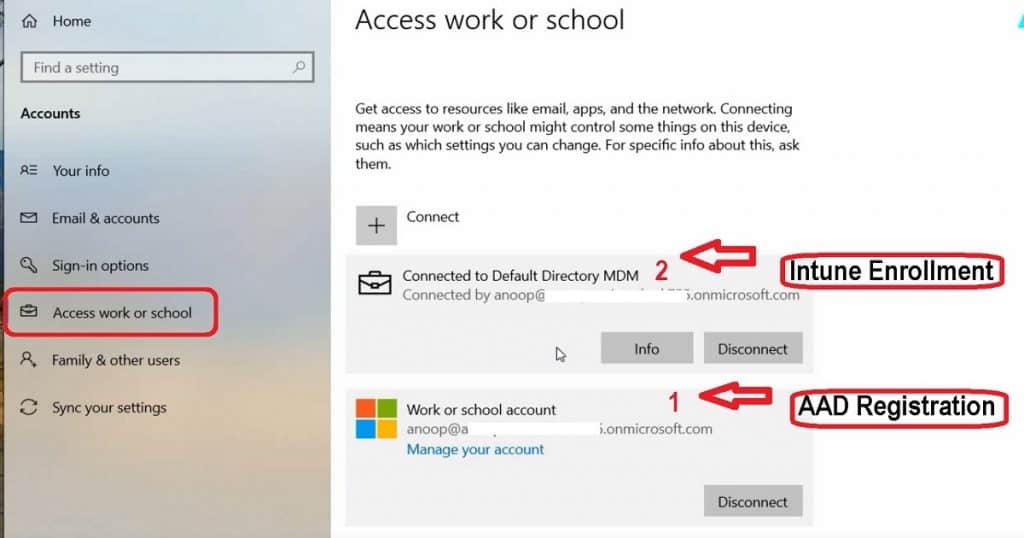Open the Your info page
The width and height of the screenshot is (1024, 538).
[81, 170]
